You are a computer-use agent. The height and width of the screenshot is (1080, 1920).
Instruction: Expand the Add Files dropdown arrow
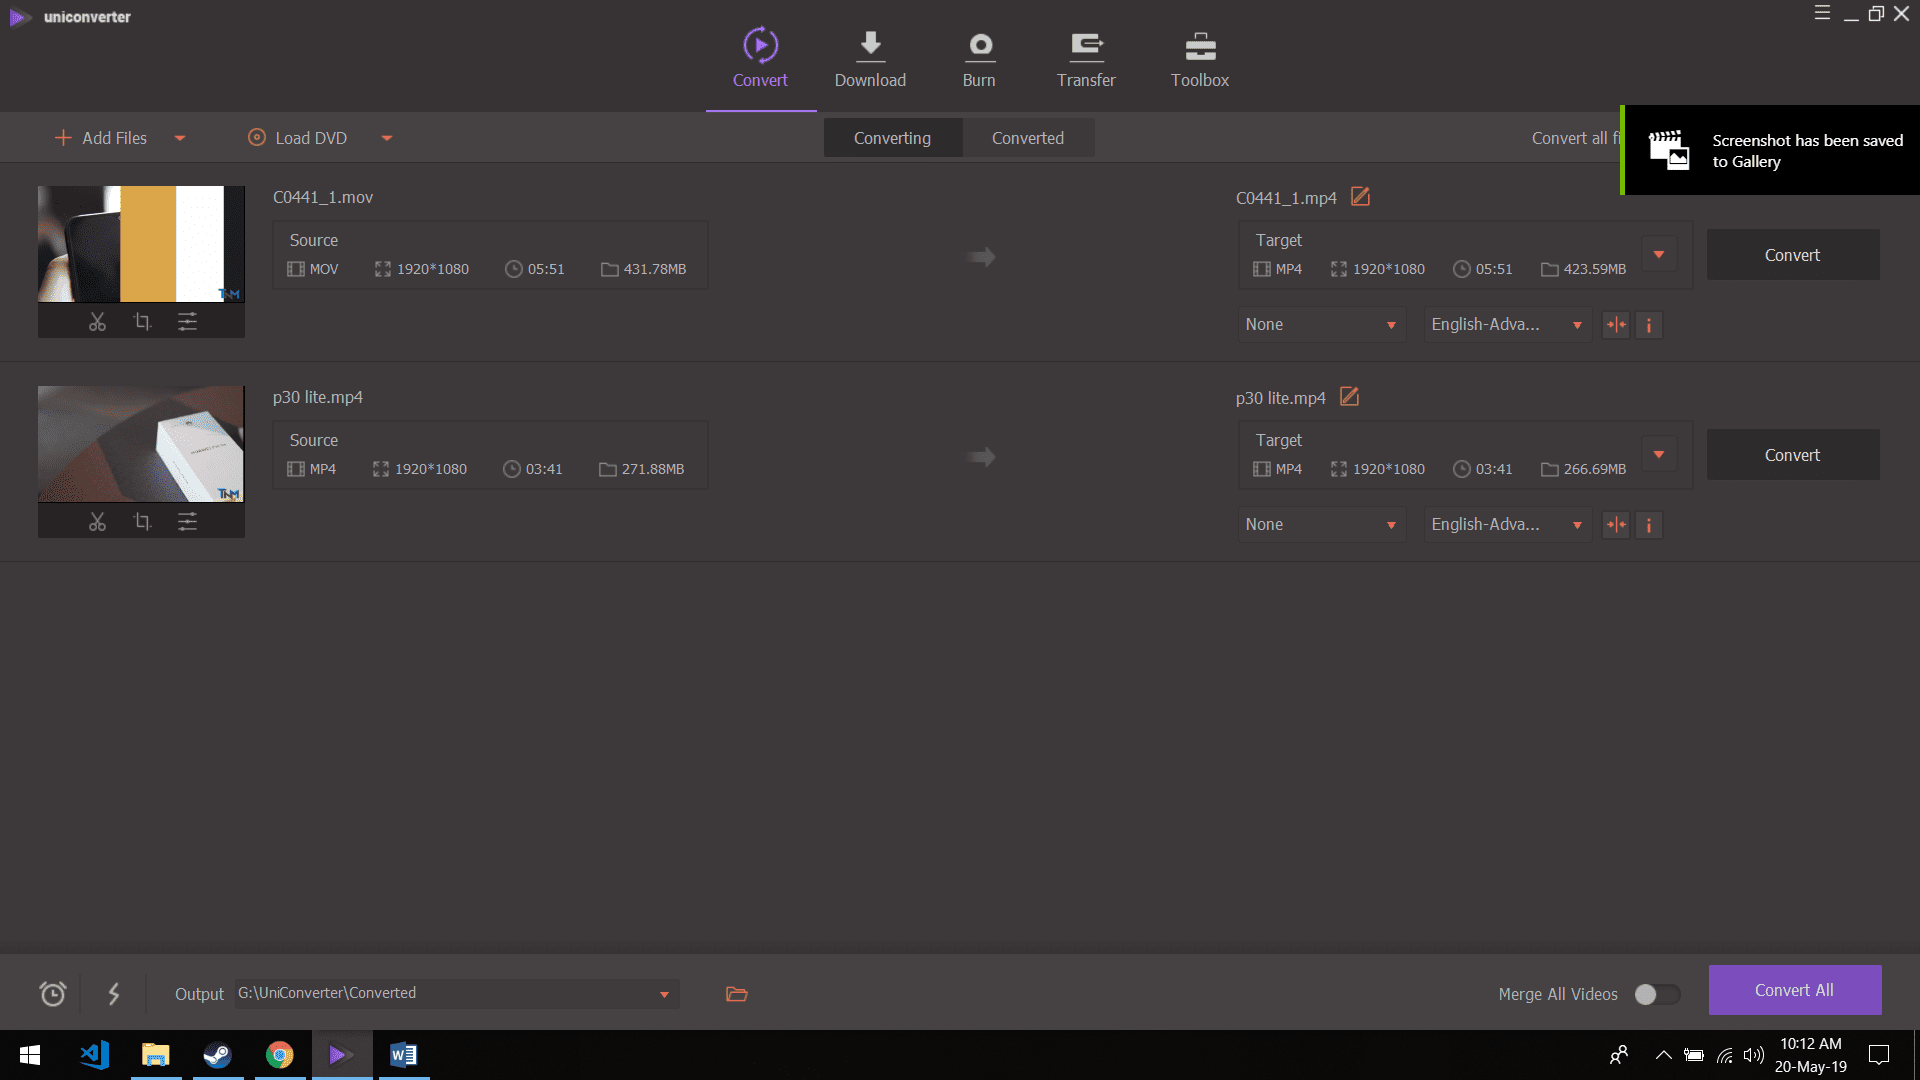pyautogui.click(x=180, y=139)
